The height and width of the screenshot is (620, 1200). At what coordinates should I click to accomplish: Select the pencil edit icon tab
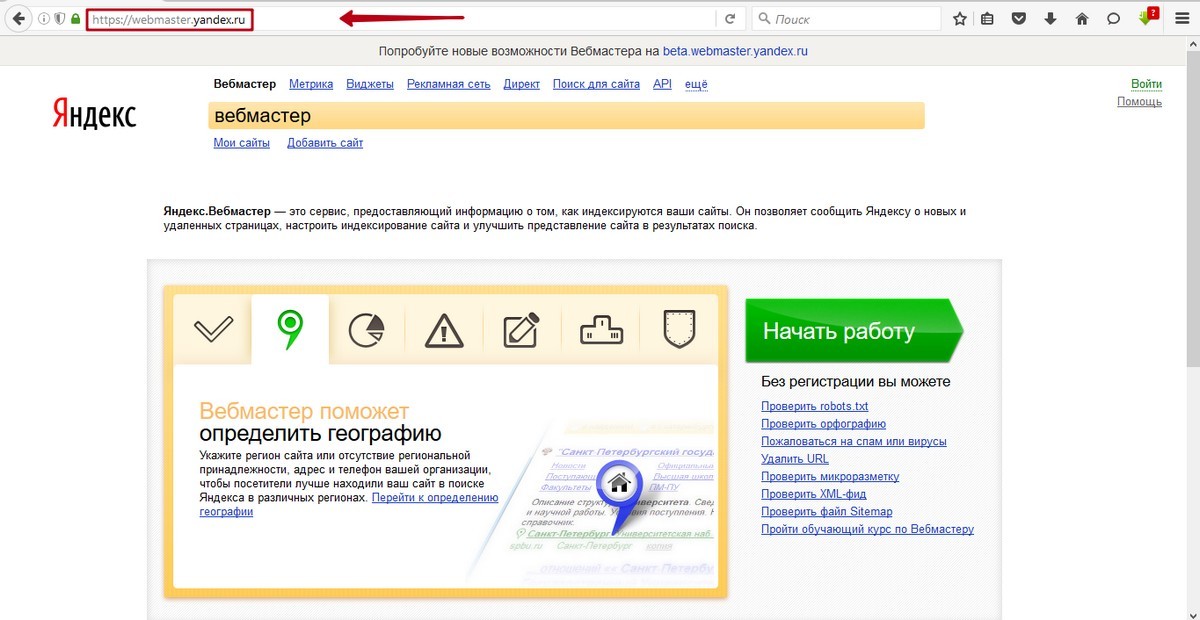pos(522,329)
